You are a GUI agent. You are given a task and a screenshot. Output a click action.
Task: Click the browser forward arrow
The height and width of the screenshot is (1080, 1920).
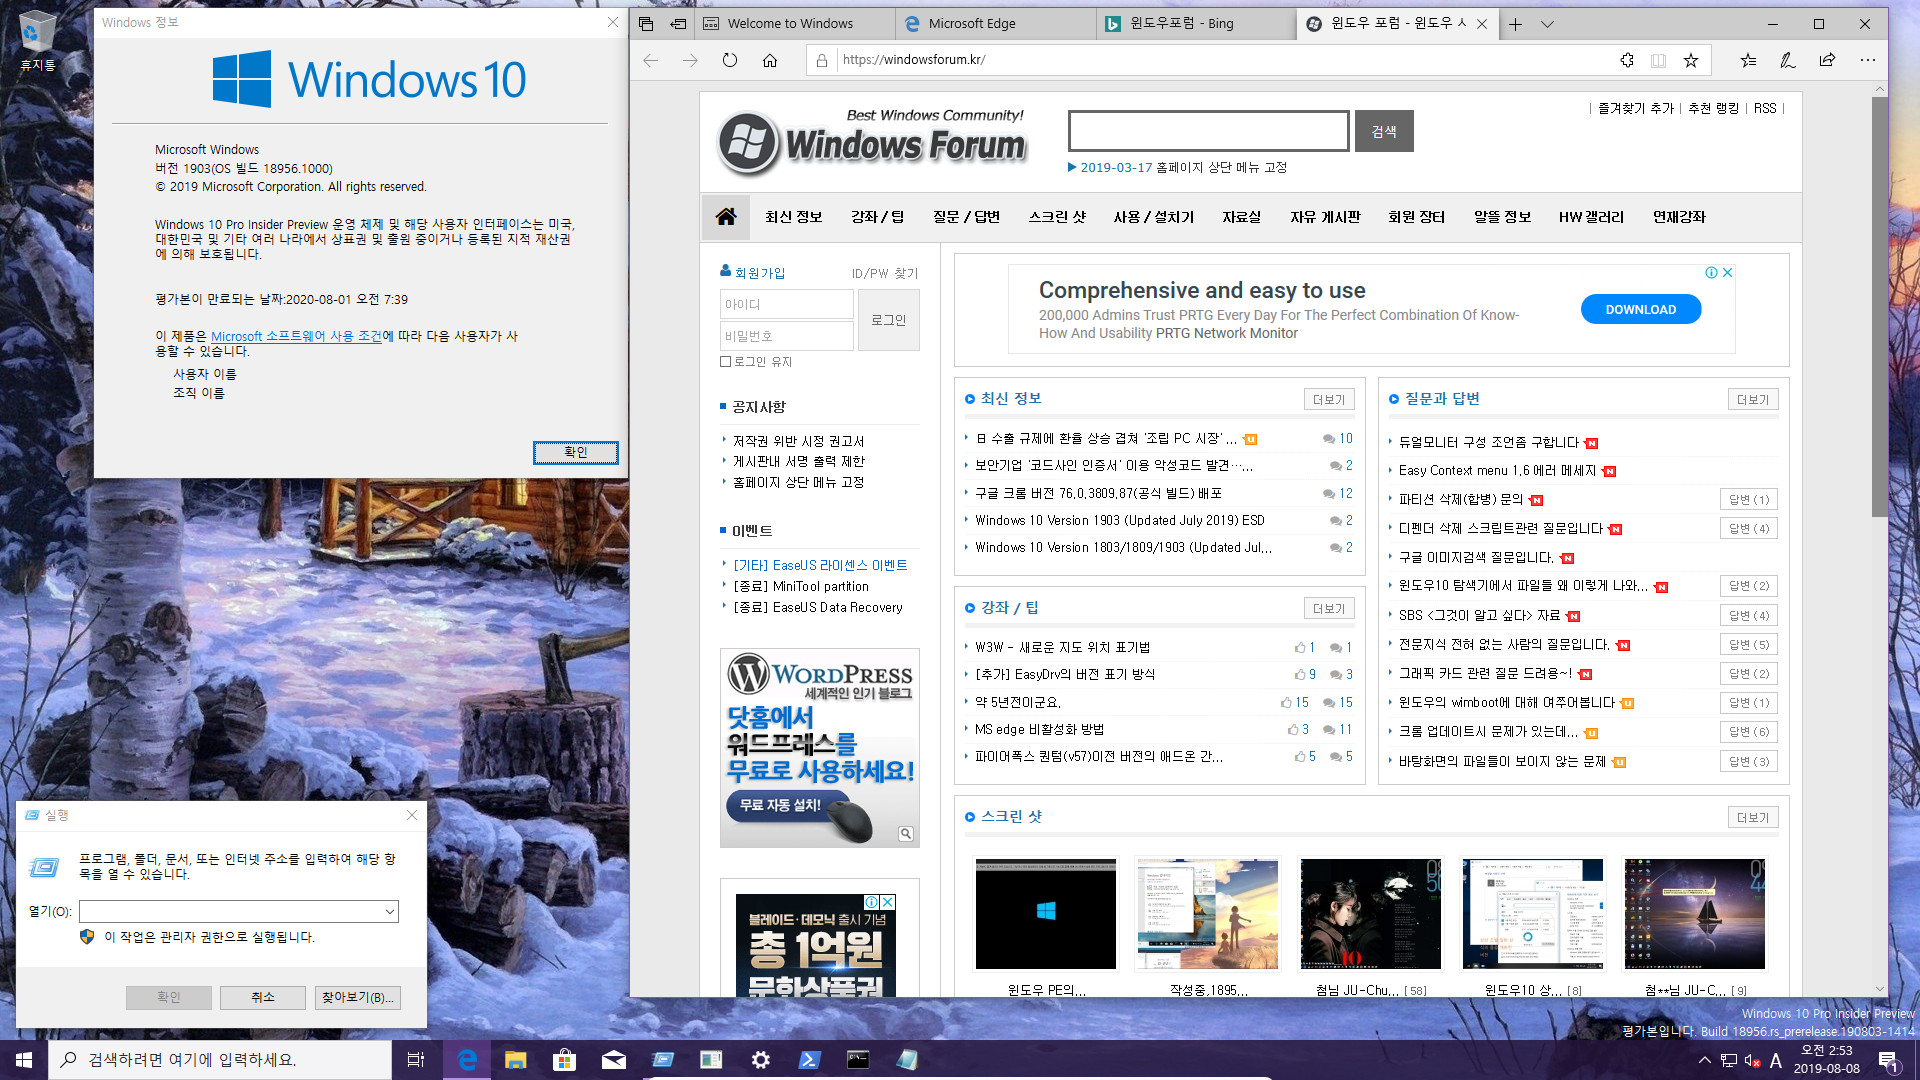pos(690,60)
